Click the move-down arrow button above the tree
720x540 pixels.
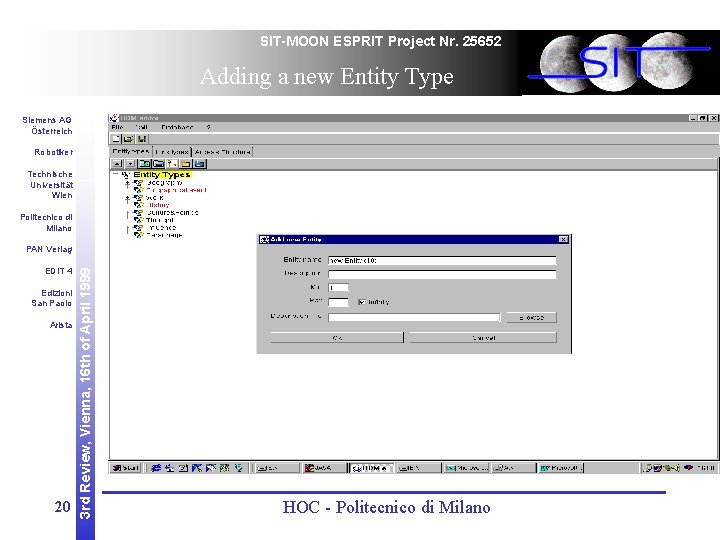coord(130,163)
